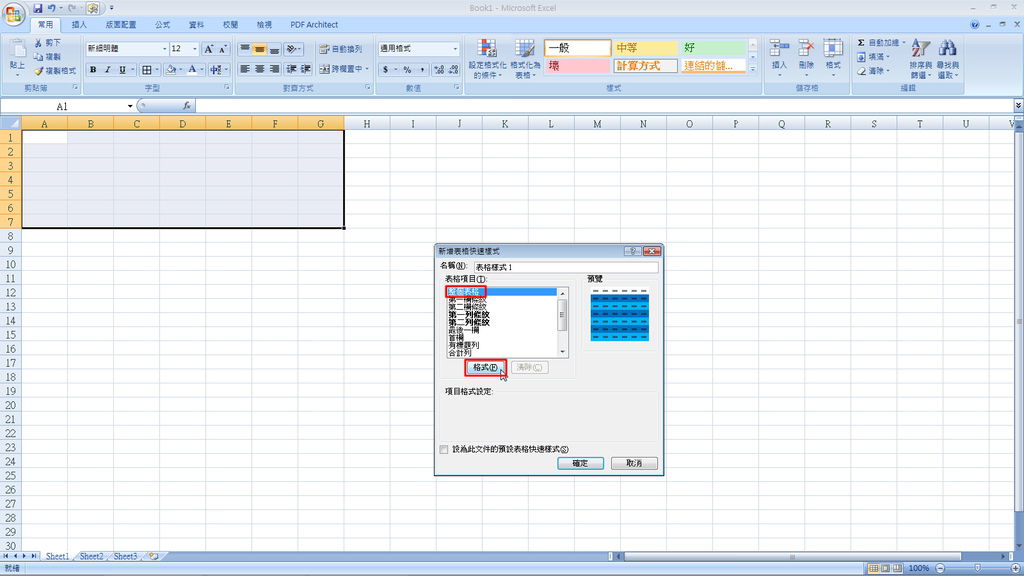Viewport: 1024px width, 576px height.
Task: Switch to the 公式 (Formulas) tab
Action: (163, 25)
